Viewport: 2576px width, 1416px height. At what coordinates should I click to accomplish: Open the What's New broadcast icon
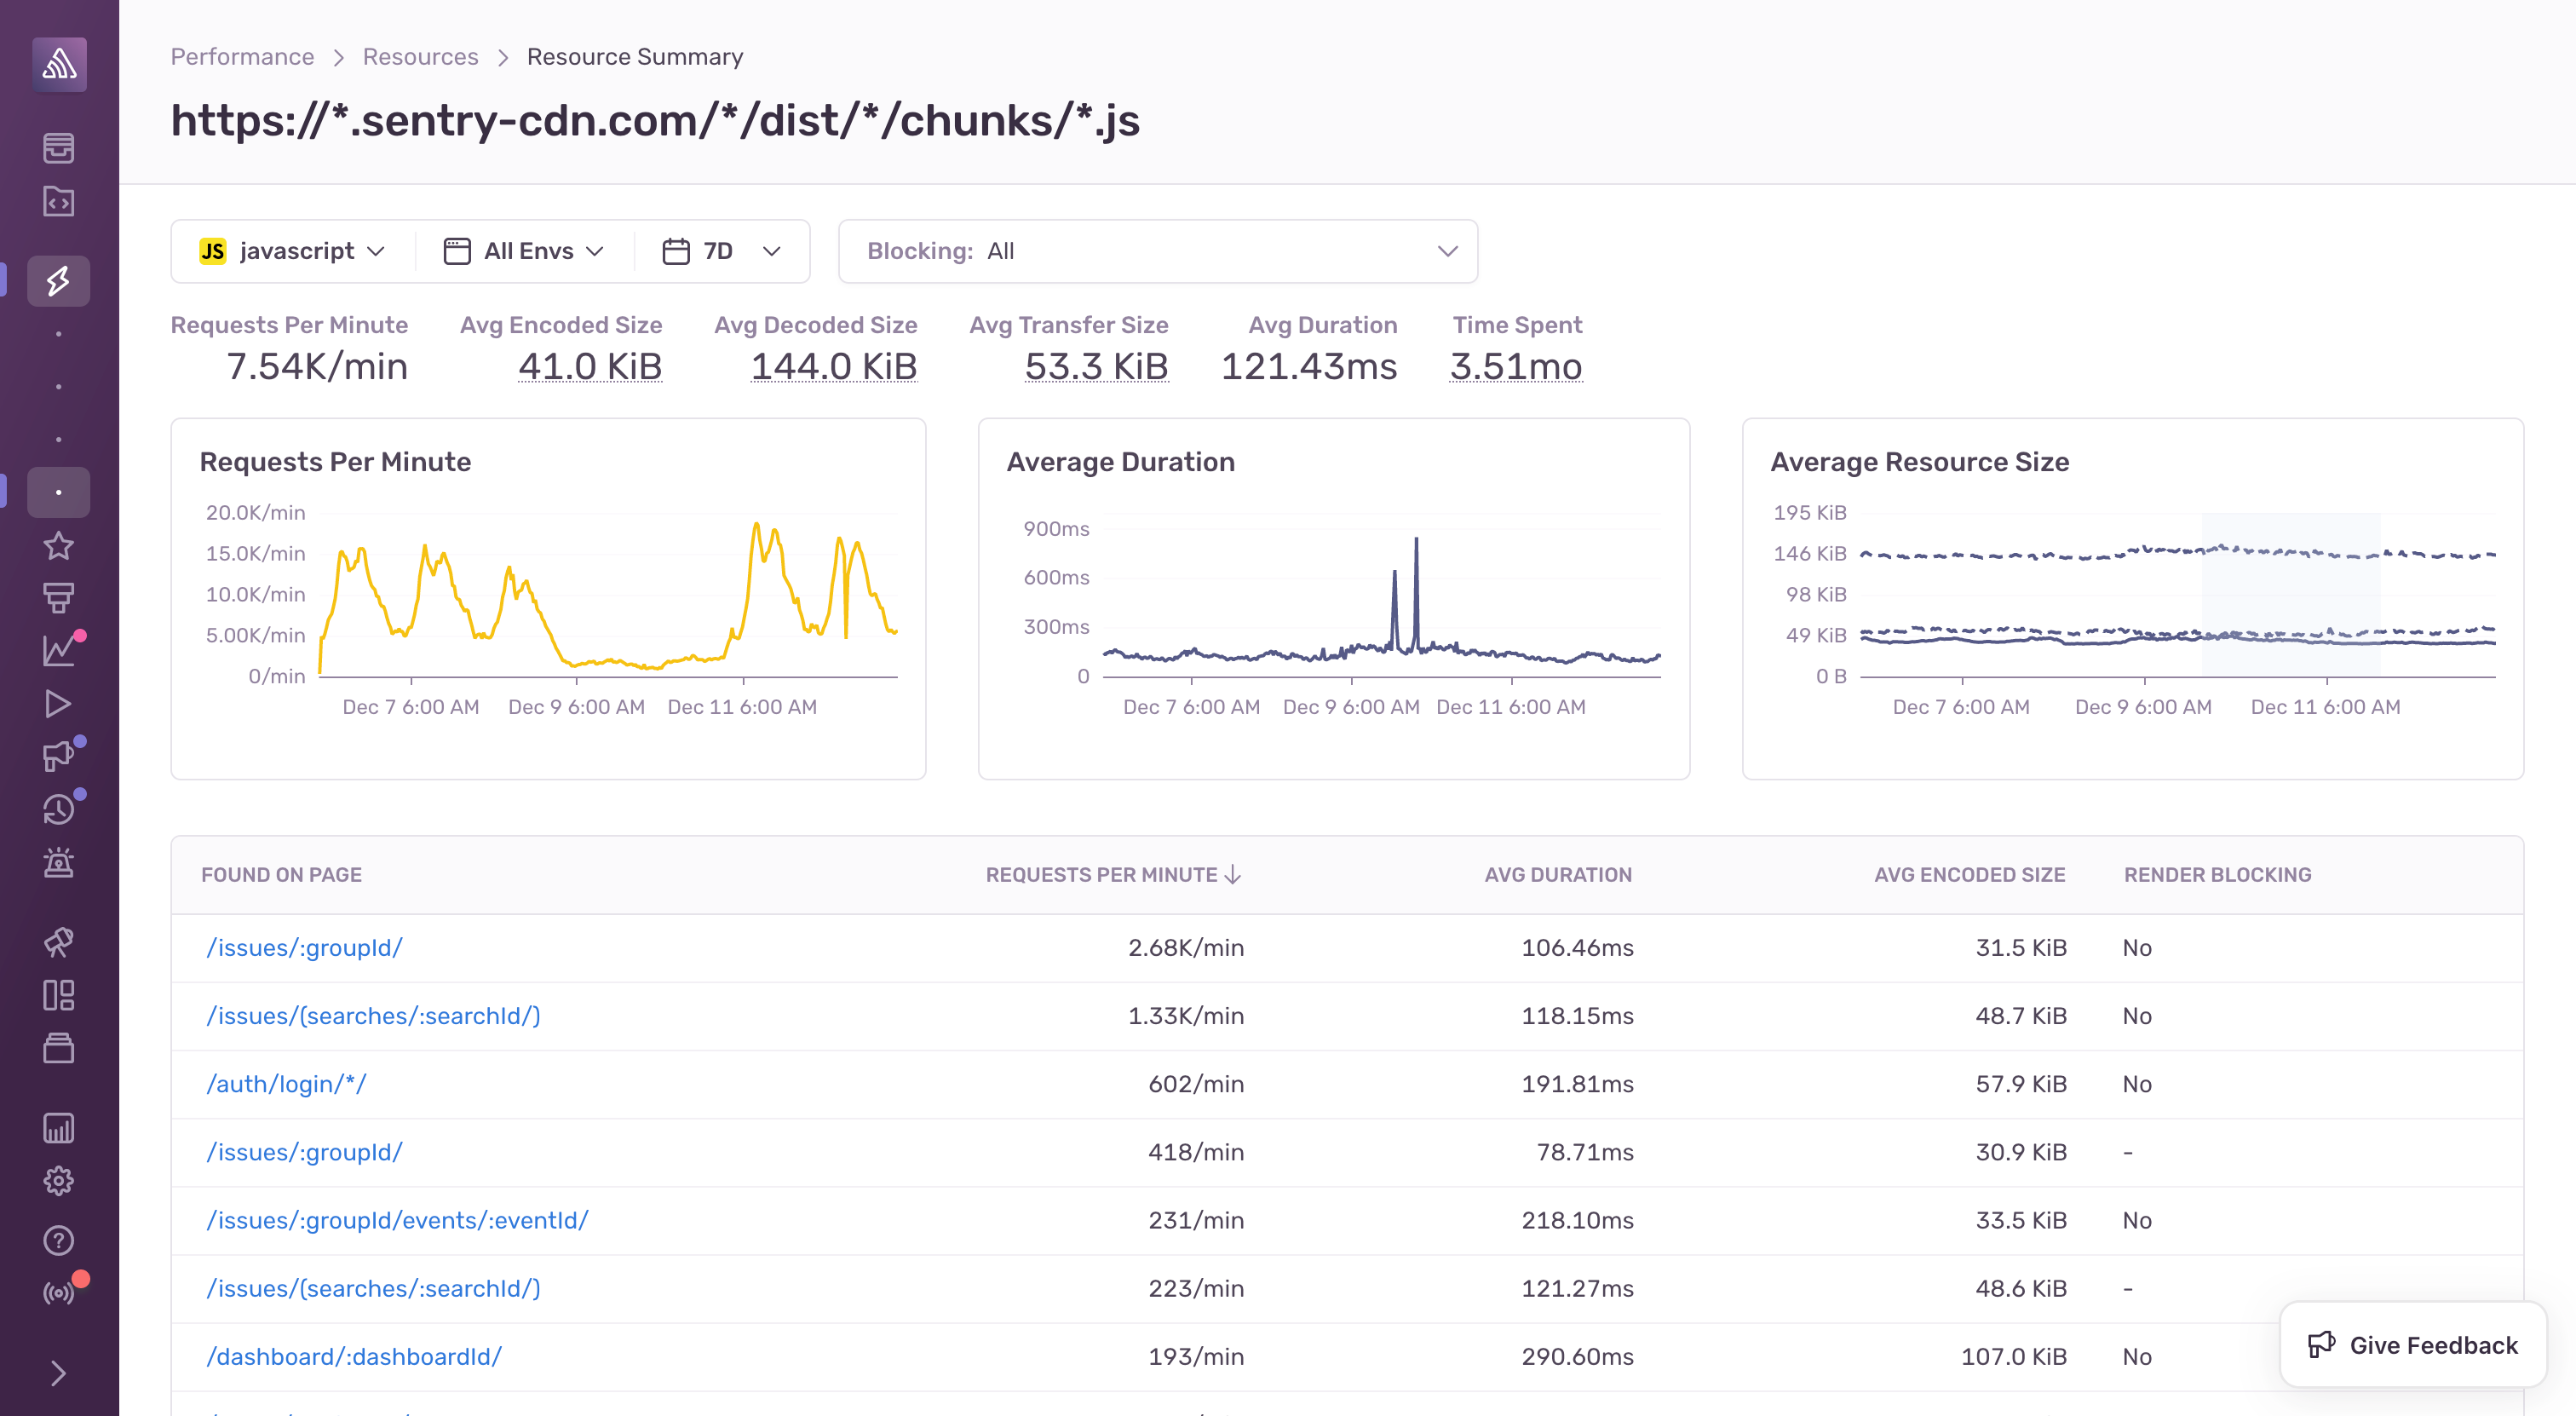point(59,1293)
